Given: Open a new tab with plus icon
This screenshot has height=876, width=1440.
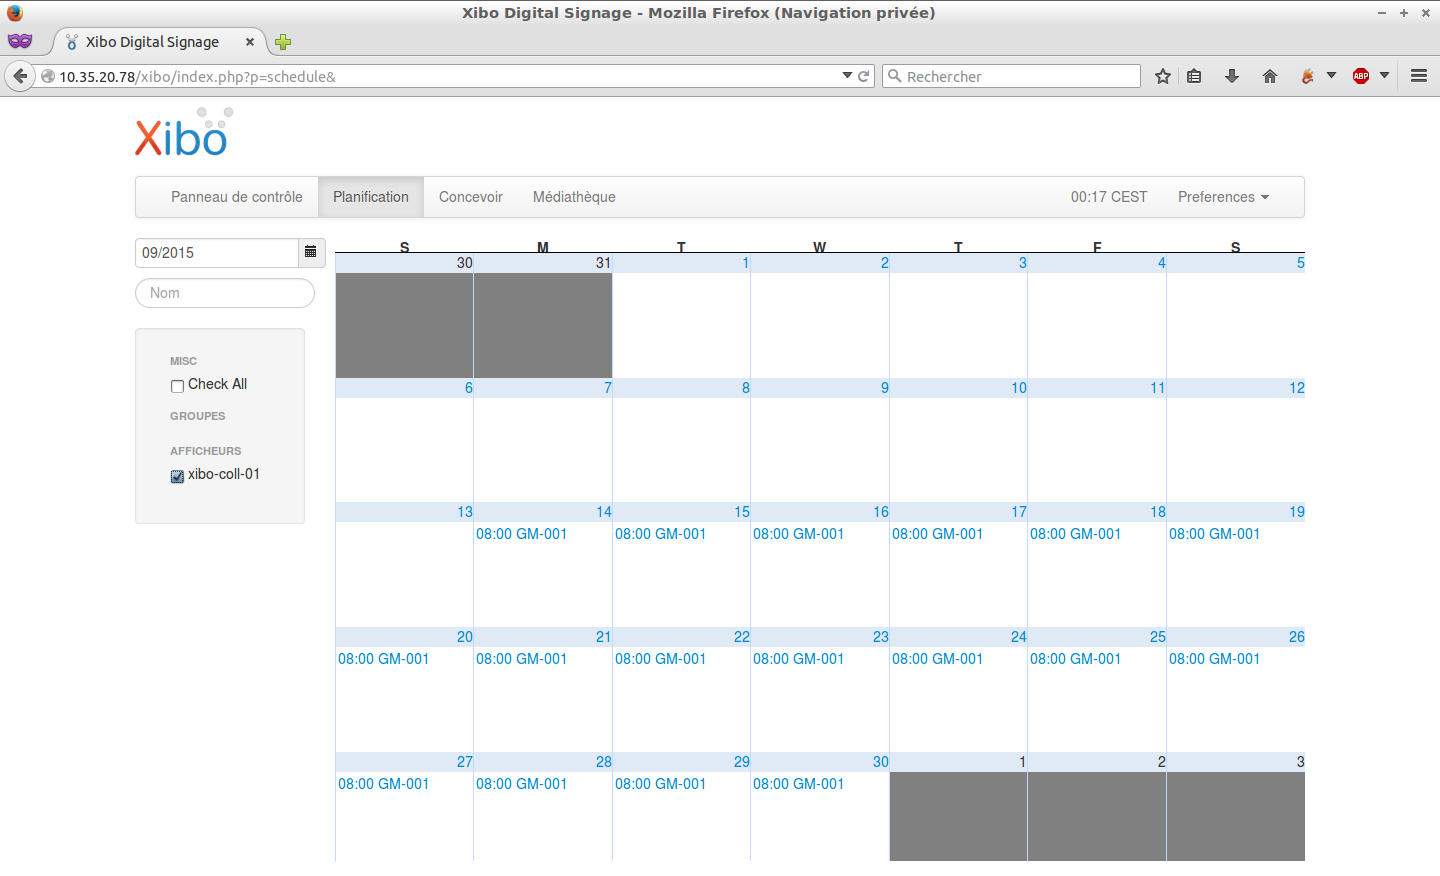Looking at the screenshot, I should click(283, 42).
